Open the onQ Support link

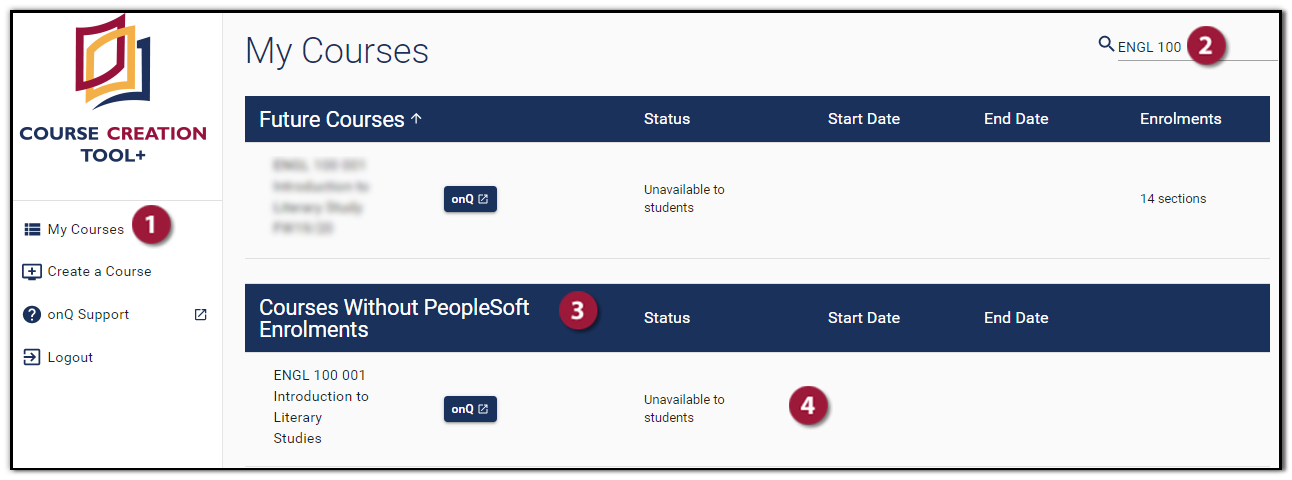(89, 315)
